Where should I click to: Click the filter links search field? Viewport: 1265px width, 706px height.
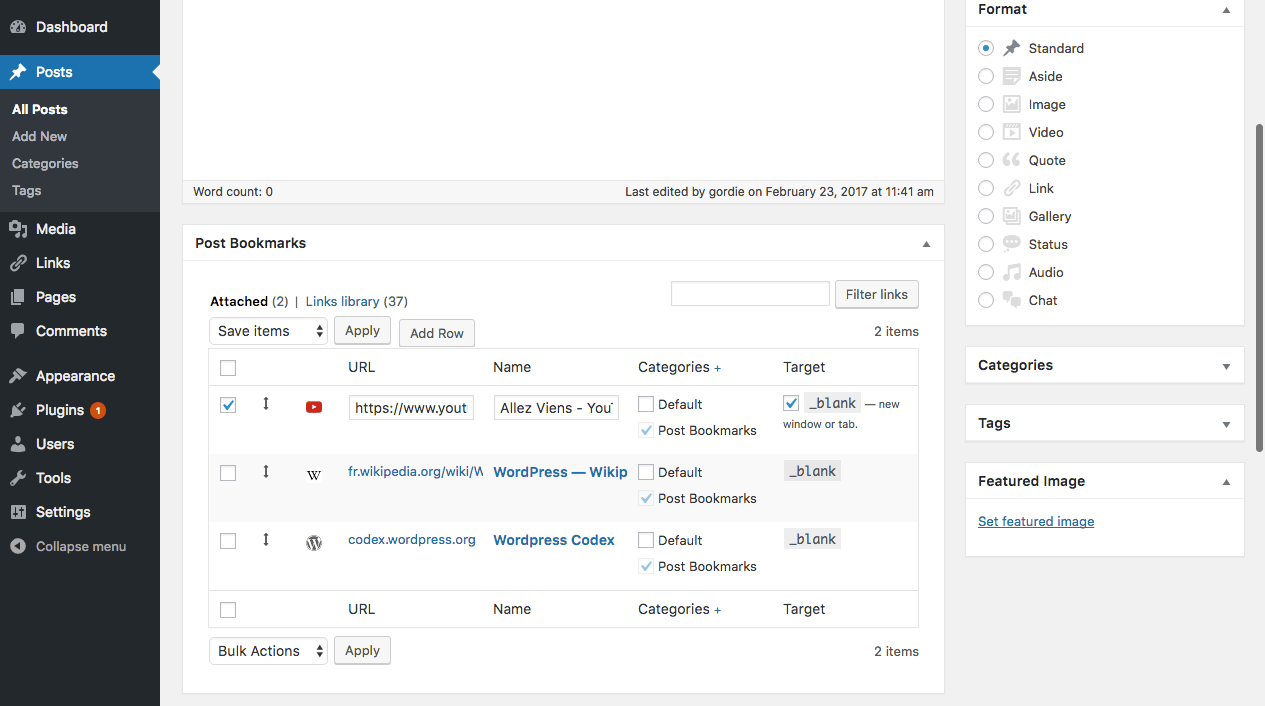750,294
